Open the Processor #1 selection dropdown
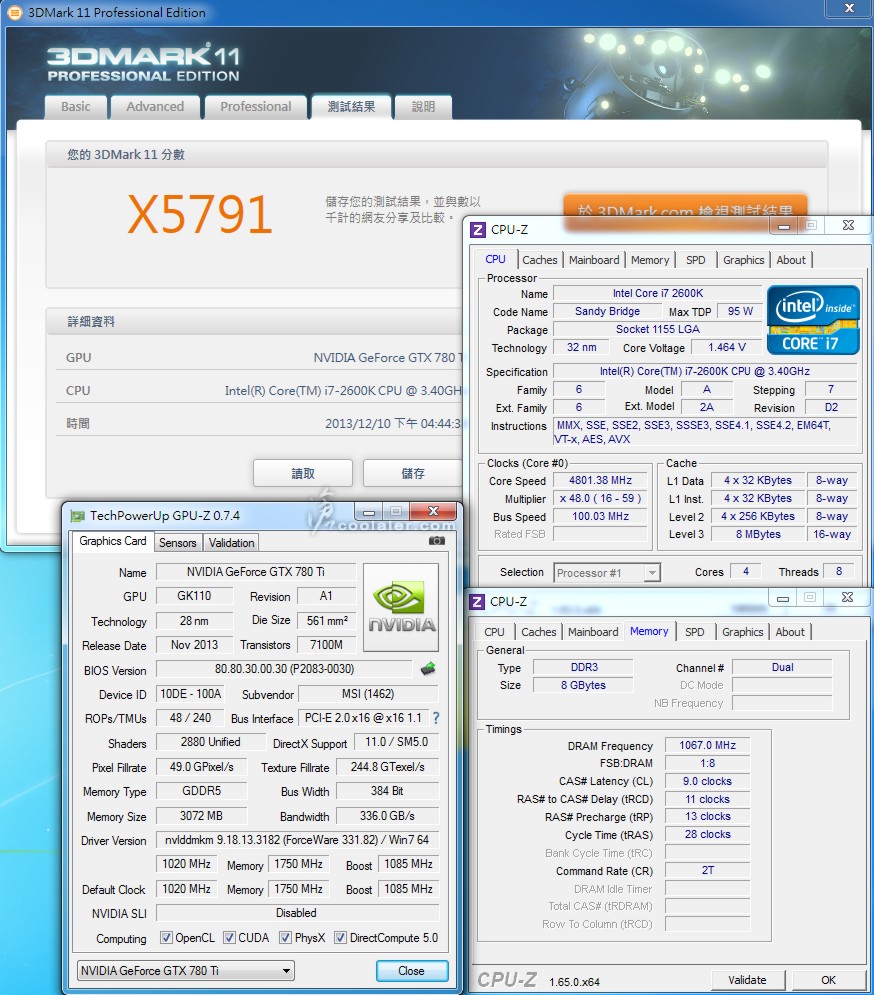Viewport: 874px width, 995px height. click(607, 573)
